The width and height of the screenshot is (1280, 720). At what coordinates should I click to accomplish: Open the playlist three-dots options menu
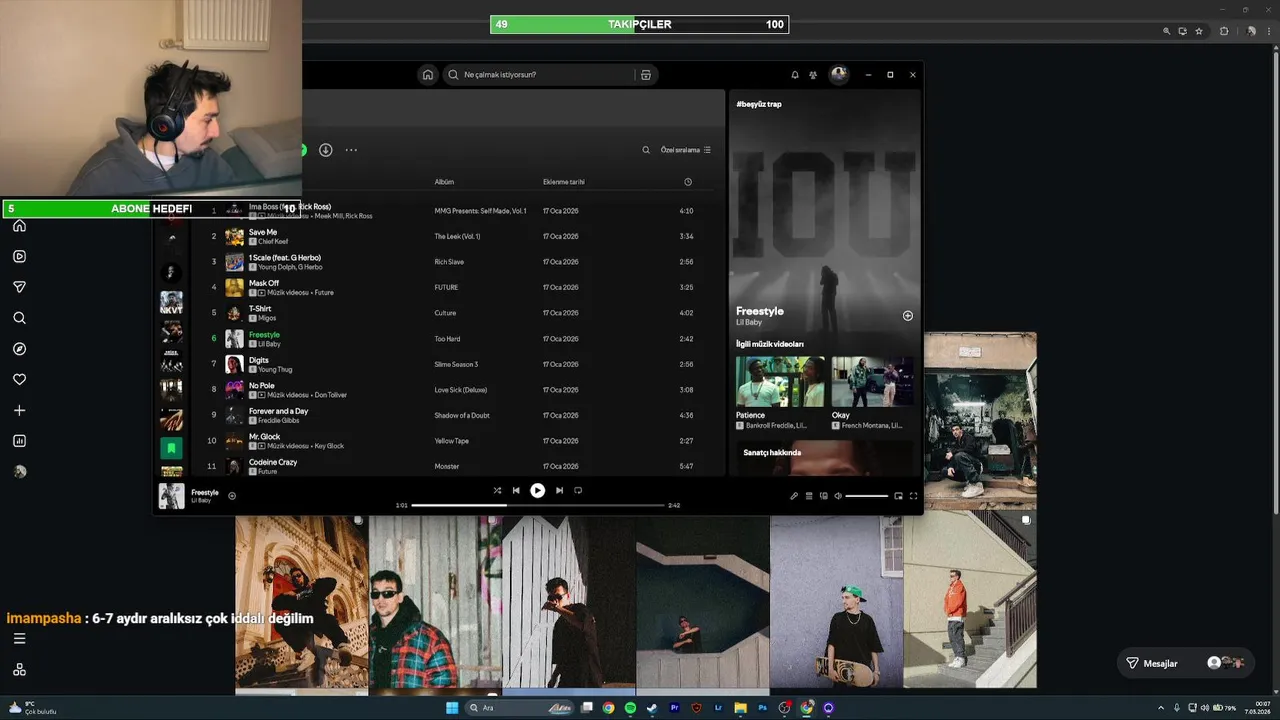351,150
